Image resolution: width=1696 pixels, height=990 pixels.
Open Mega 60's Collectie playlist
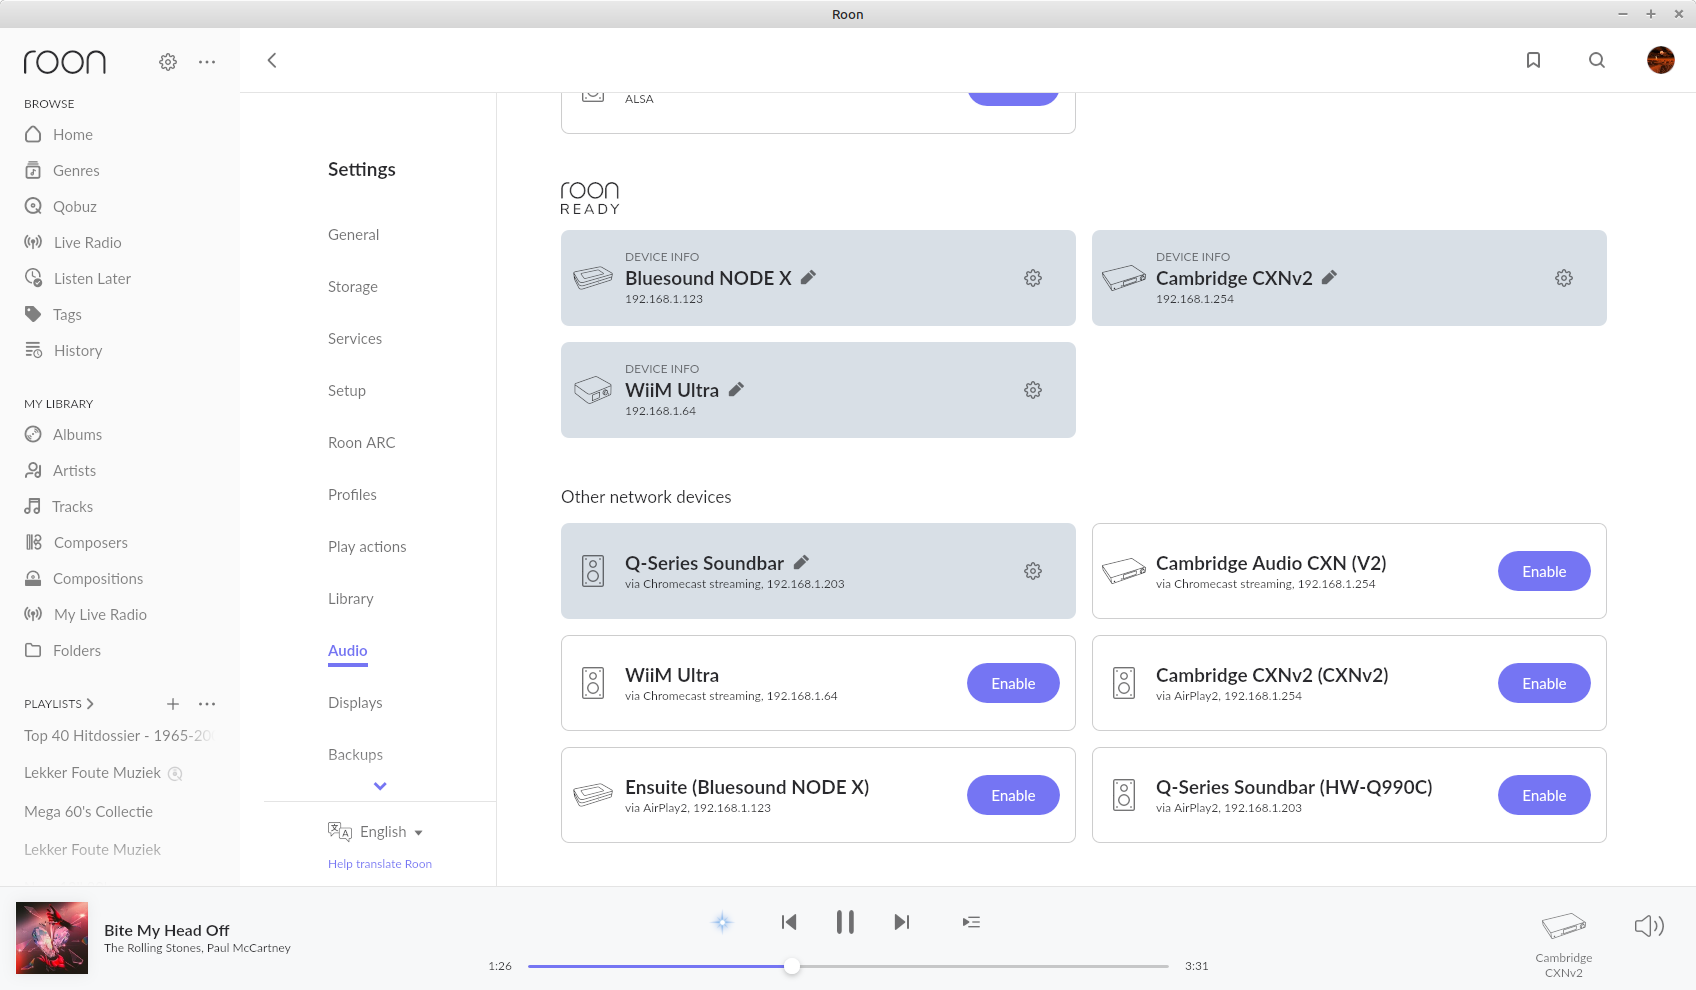tap(89, 812)
